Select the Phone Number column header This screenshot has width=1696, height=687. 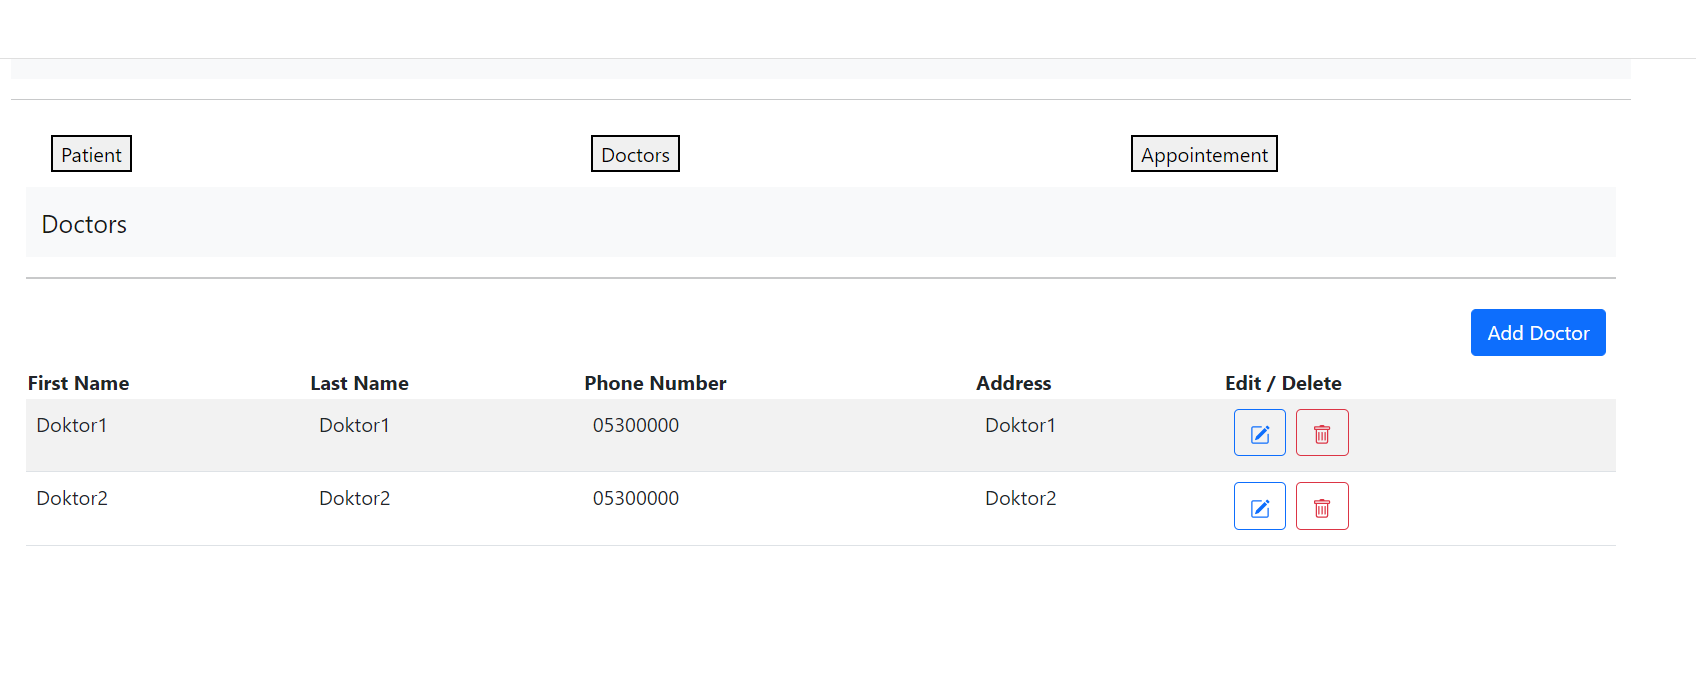(x=655, y=383)
